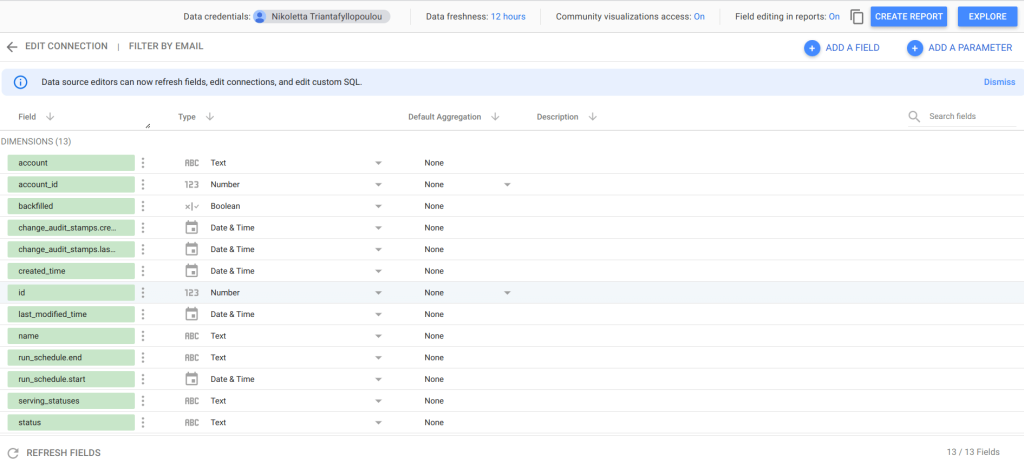Click the Create Report button
Viewport: 1024px width, 469px height.
click(x=908, y=16)
